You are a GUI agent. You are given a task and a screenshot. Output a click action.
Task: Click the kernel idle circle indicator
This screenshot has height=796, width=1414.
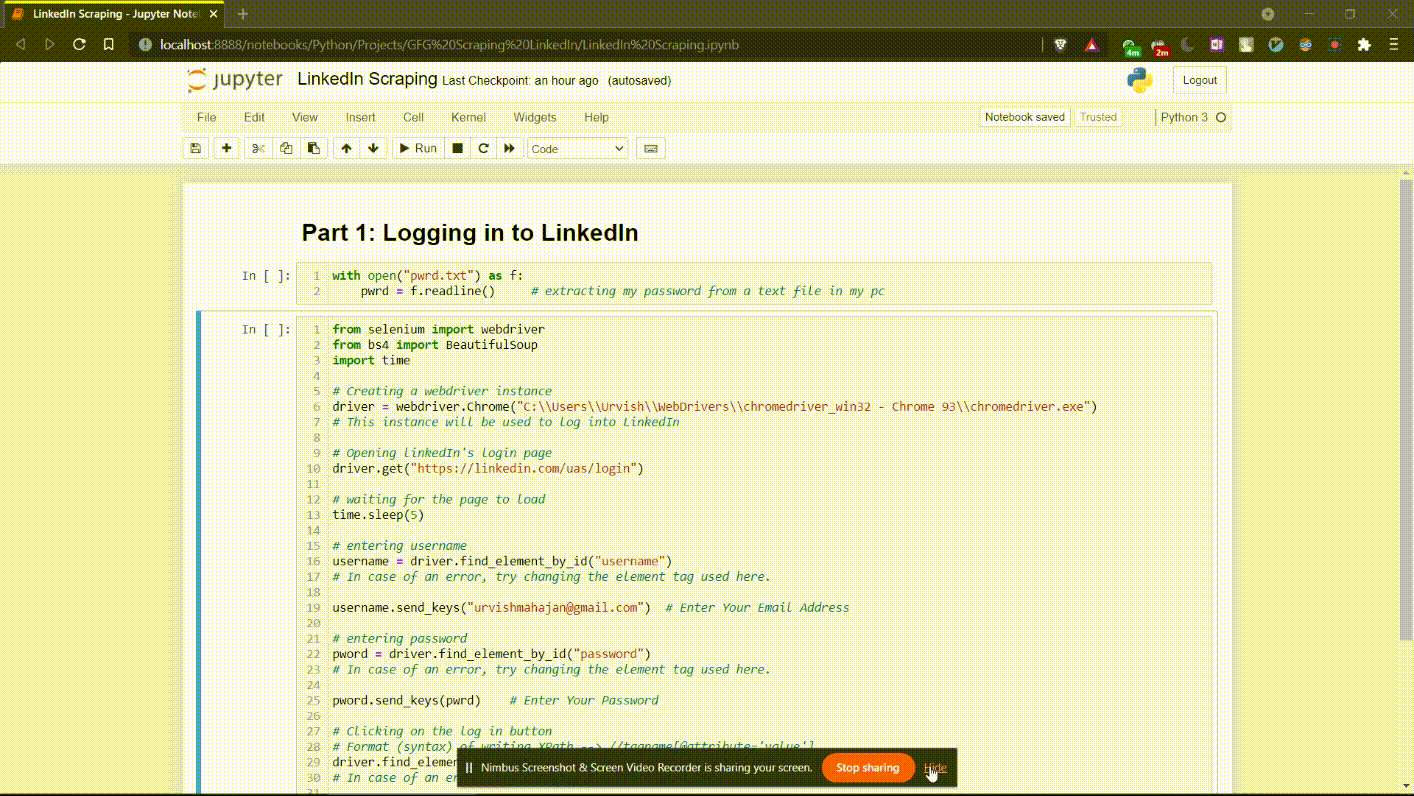(x=1221, y=117)
